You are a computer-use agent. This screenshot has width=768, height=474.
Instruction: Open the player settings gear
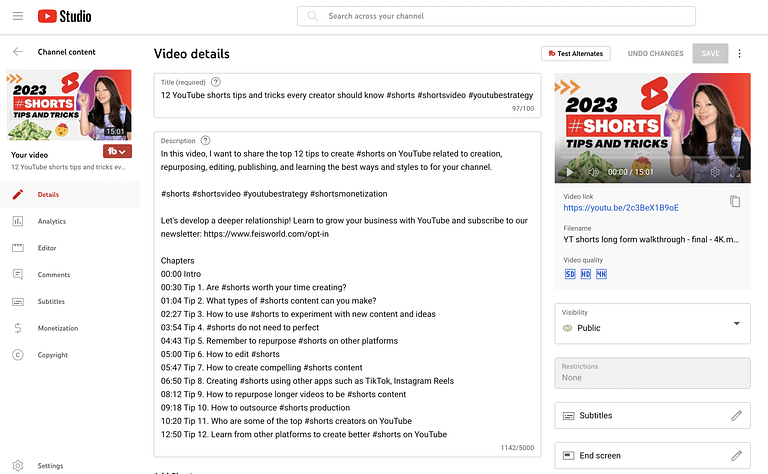coord(715,172)
